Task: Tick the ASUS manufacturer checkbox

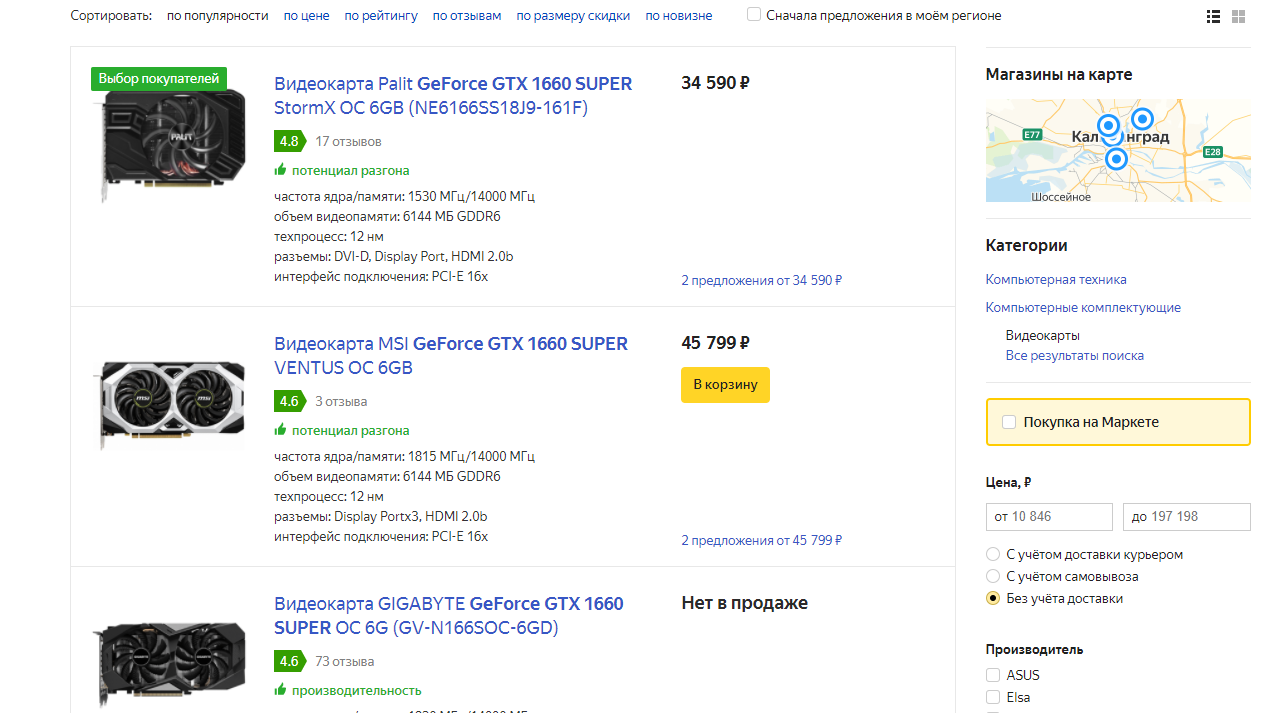Action: tap(993, 675)
